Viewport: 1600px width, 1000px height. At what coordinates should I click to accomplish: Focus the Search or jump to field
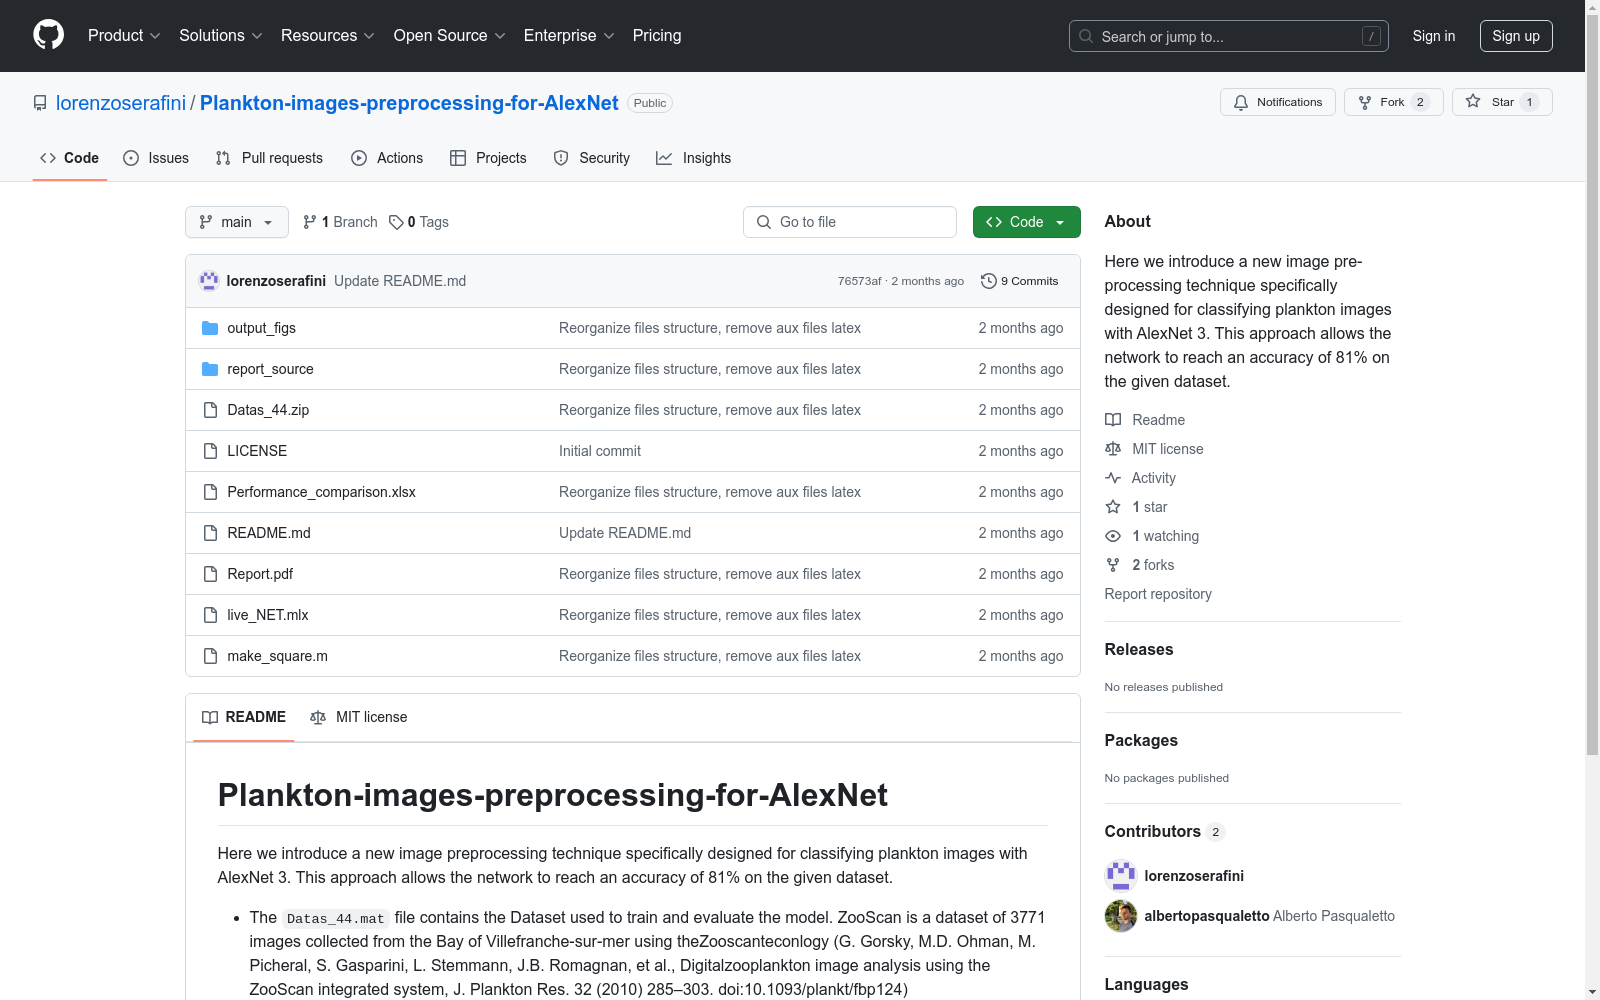click(1229, 36)
